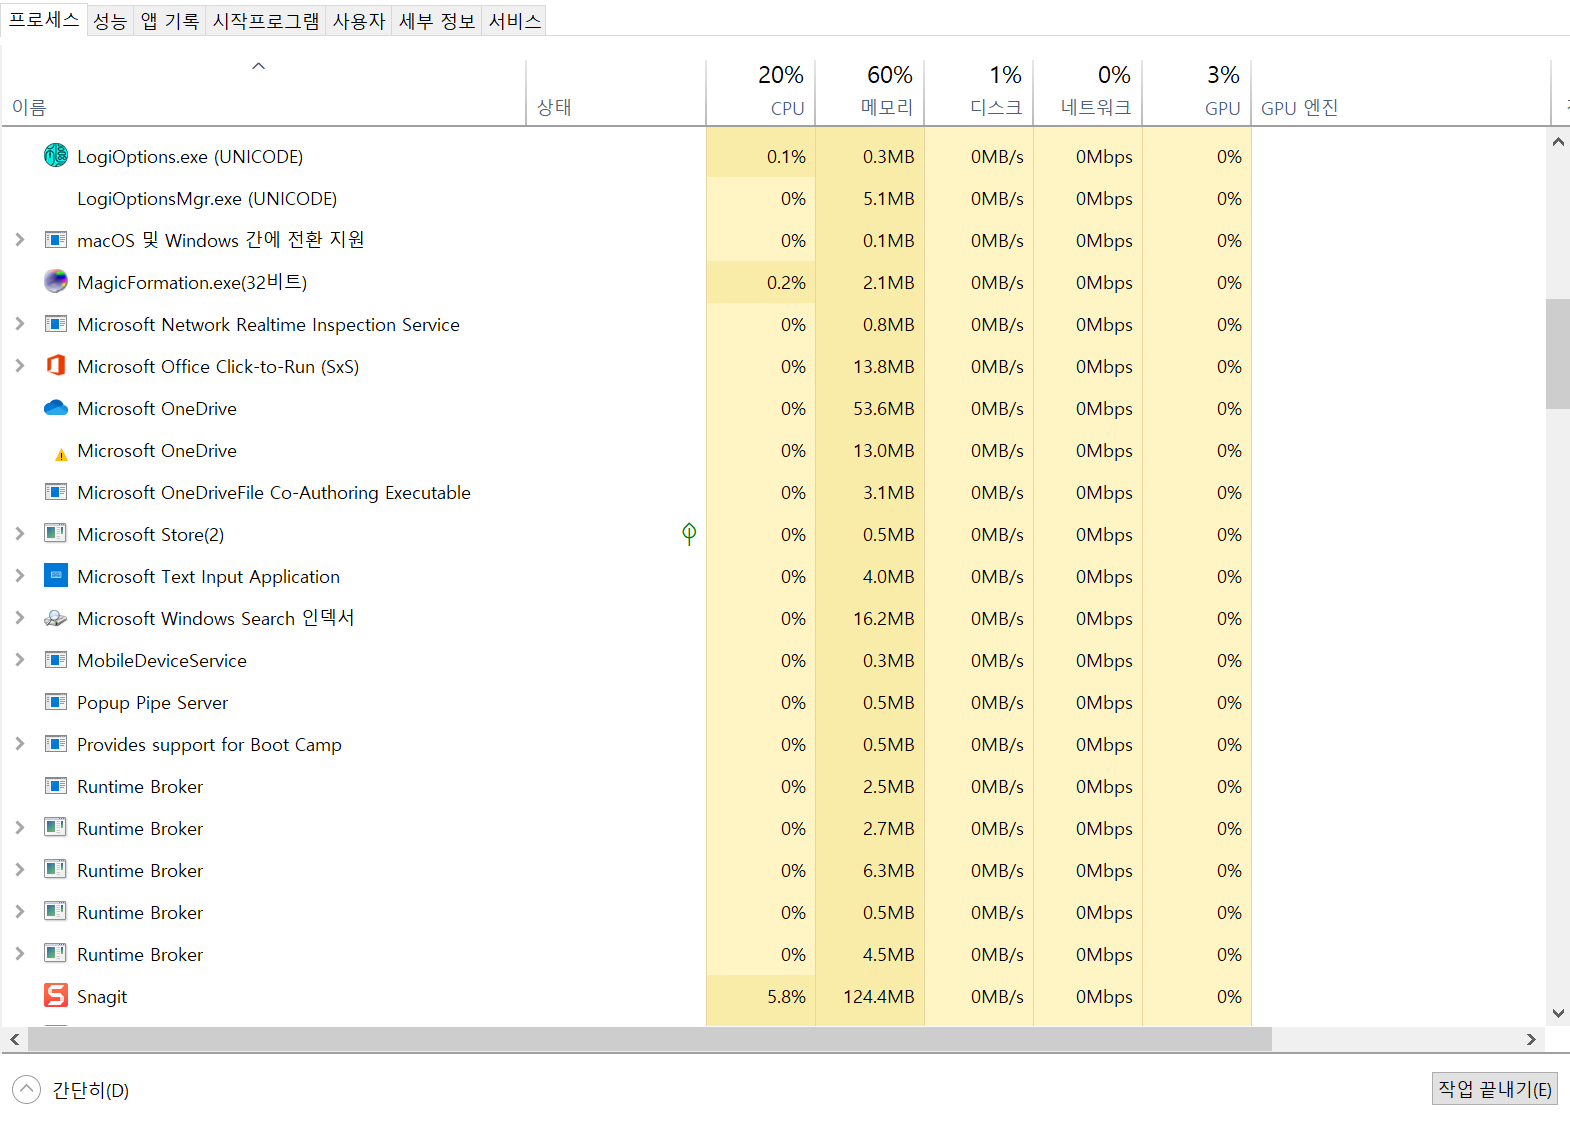Open the 세부 정보 tab
The width and height of the screenshot is (1570, 1126).
(437, 21)
